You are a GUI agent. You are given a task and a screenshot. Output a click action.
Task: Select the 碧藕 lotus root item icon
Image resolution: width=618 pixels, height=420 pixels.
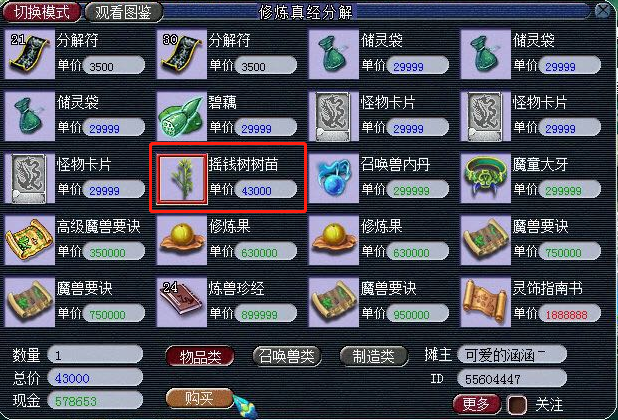182,116
